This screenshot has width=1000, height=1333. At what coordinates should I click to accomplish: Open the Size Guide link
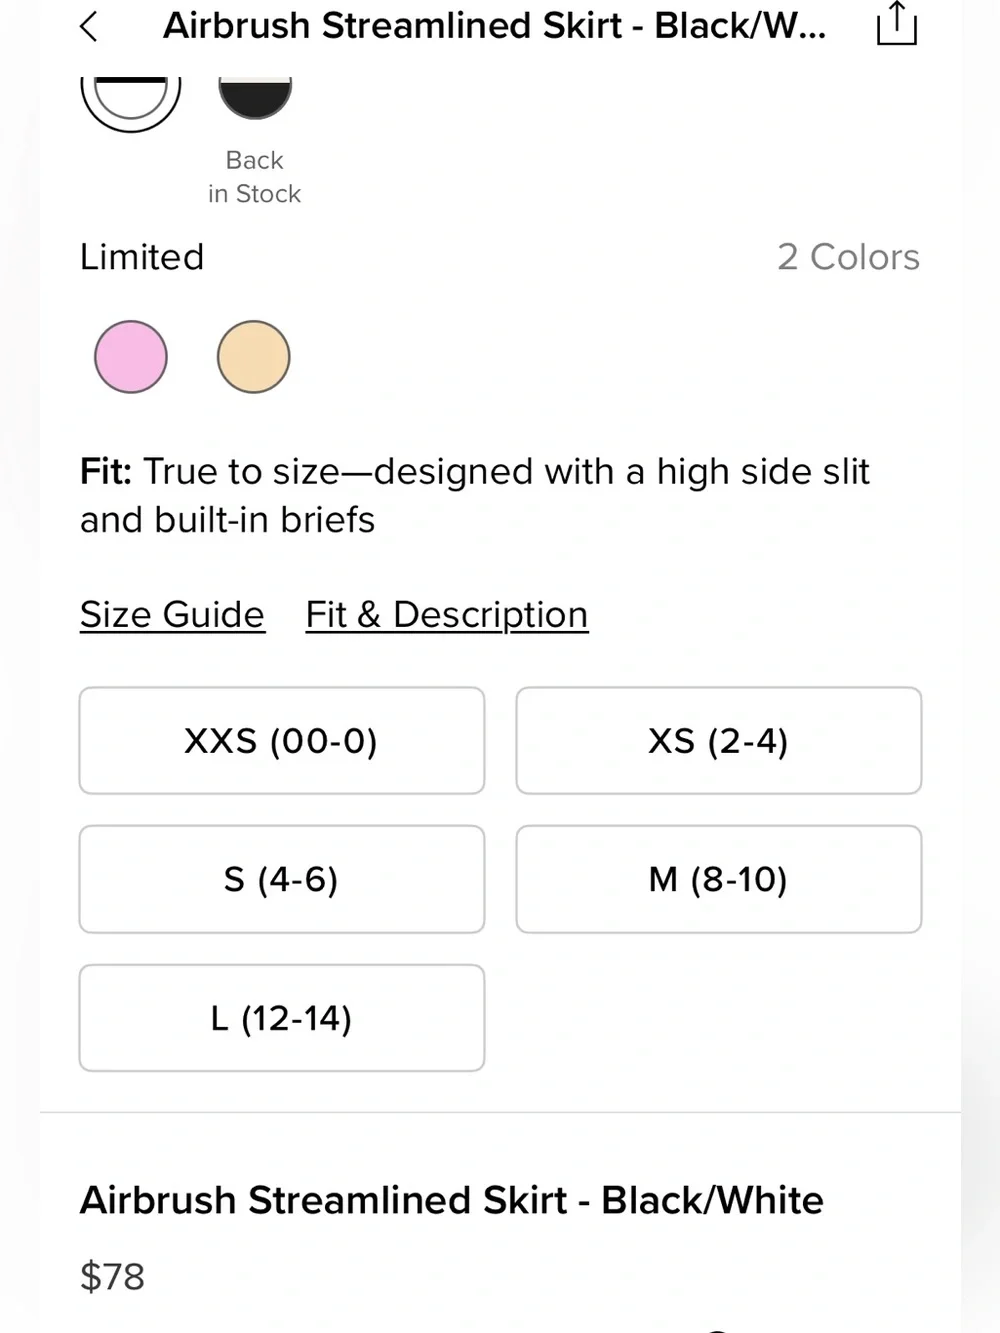(x=172, y=614)
